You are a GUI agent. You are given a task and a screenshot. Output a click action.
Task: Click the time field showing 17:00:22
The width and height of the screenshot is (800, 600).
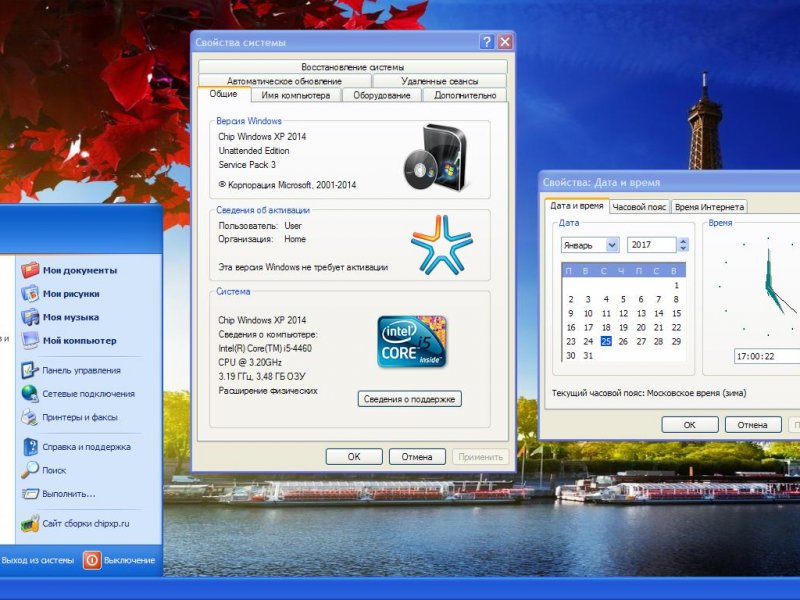pyautogui.click(x=767, y=356)
